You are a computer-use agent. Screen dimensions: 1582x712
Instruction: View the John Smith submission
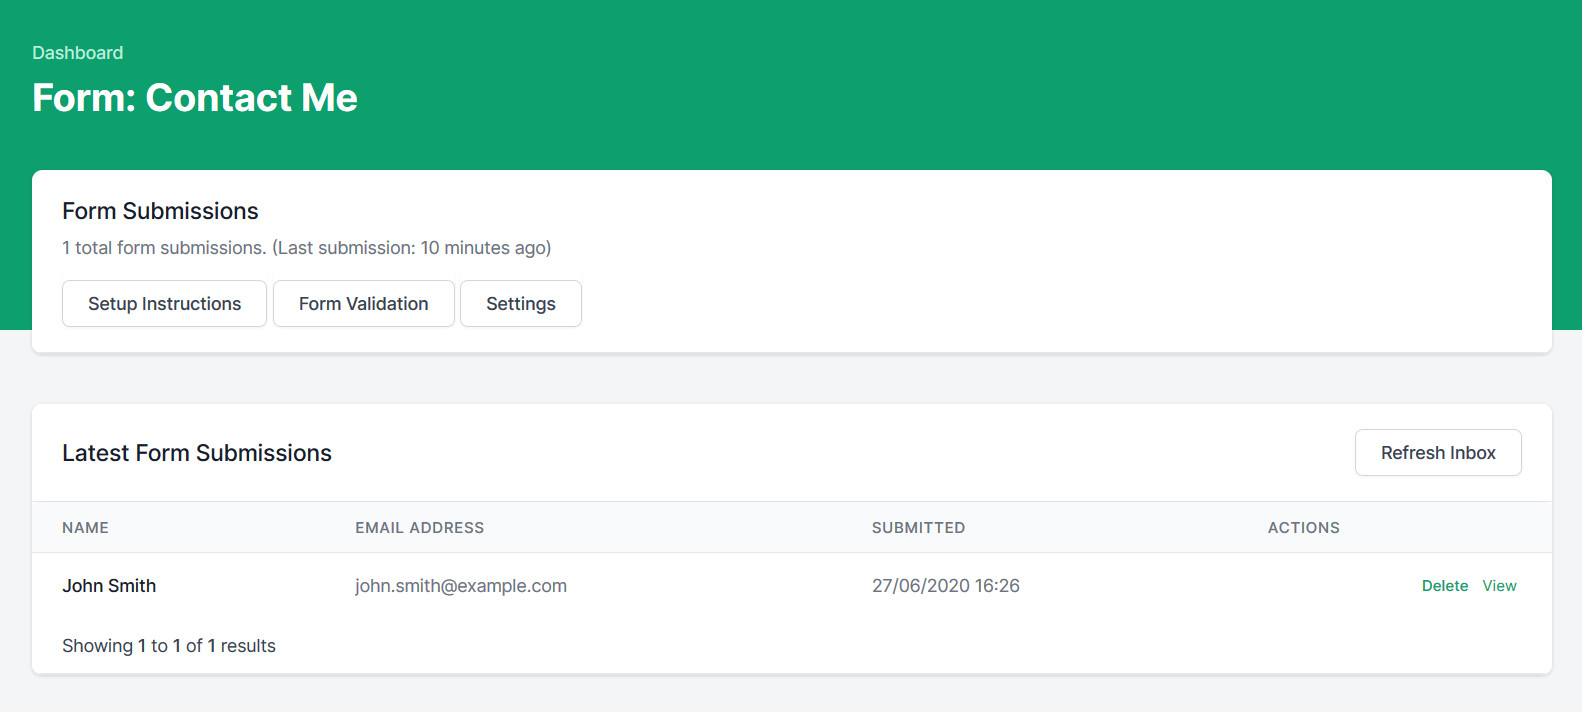click(x=1499, y=586)
